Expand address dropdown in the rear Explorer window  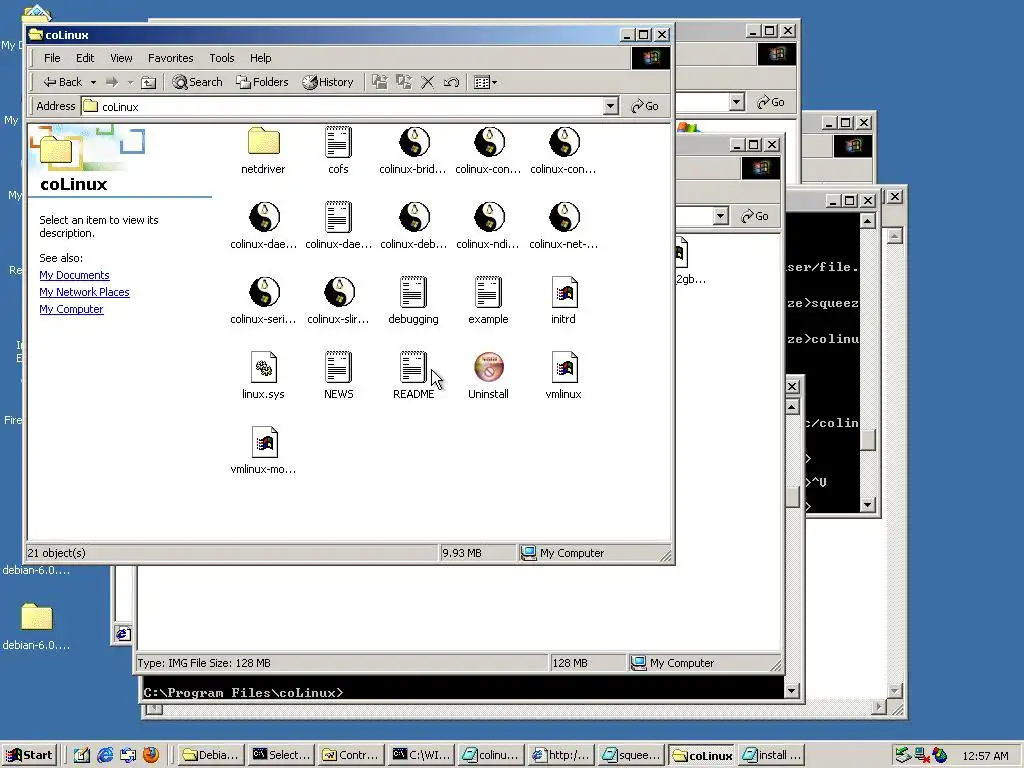coord(737,102)
